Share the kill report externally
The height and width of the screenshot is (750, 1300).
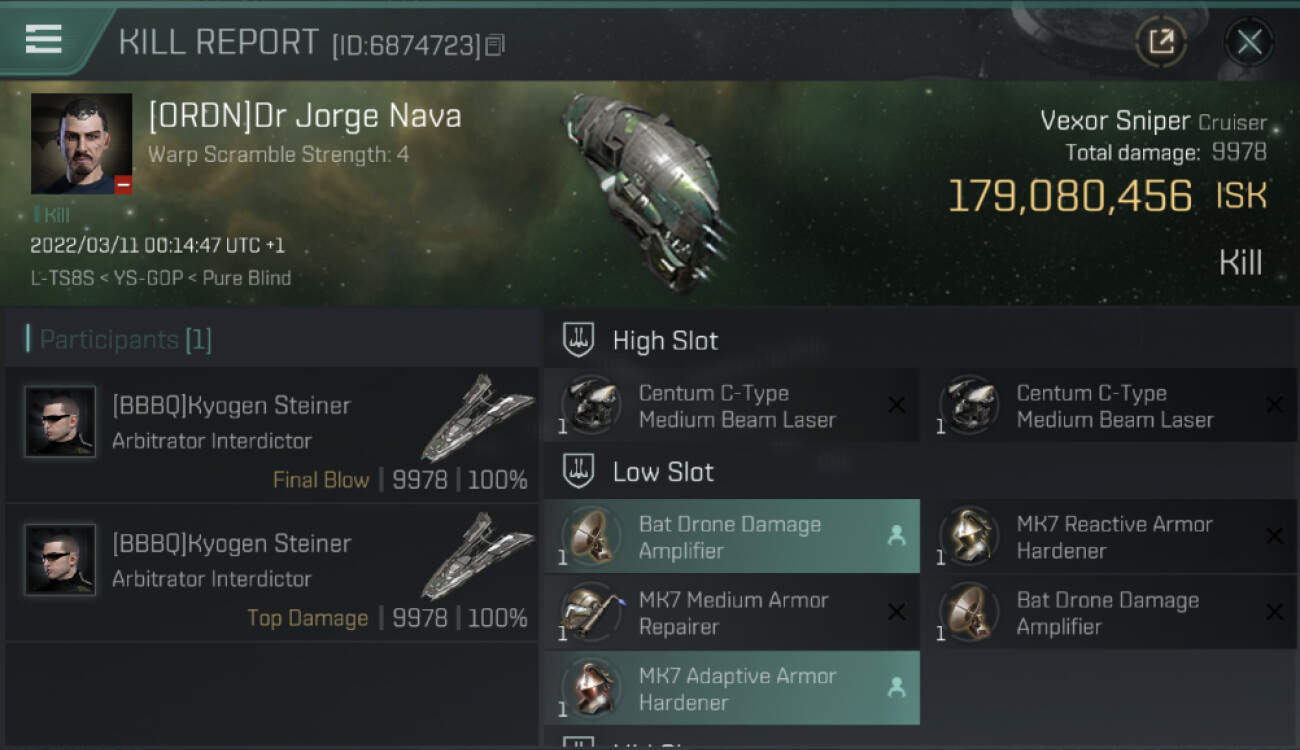pyautogui.click(x=1161, y=42)
